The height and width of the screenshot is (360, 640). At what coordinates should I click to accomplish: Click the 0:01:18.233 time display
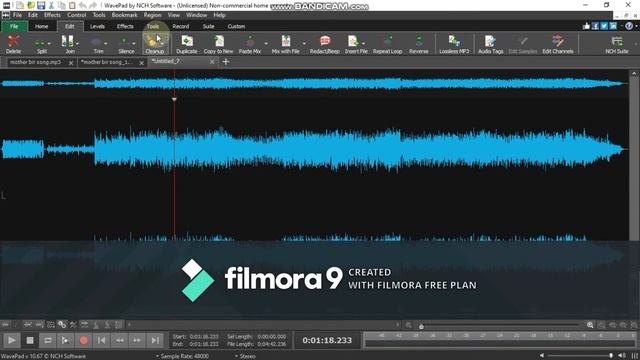[327, 340]
